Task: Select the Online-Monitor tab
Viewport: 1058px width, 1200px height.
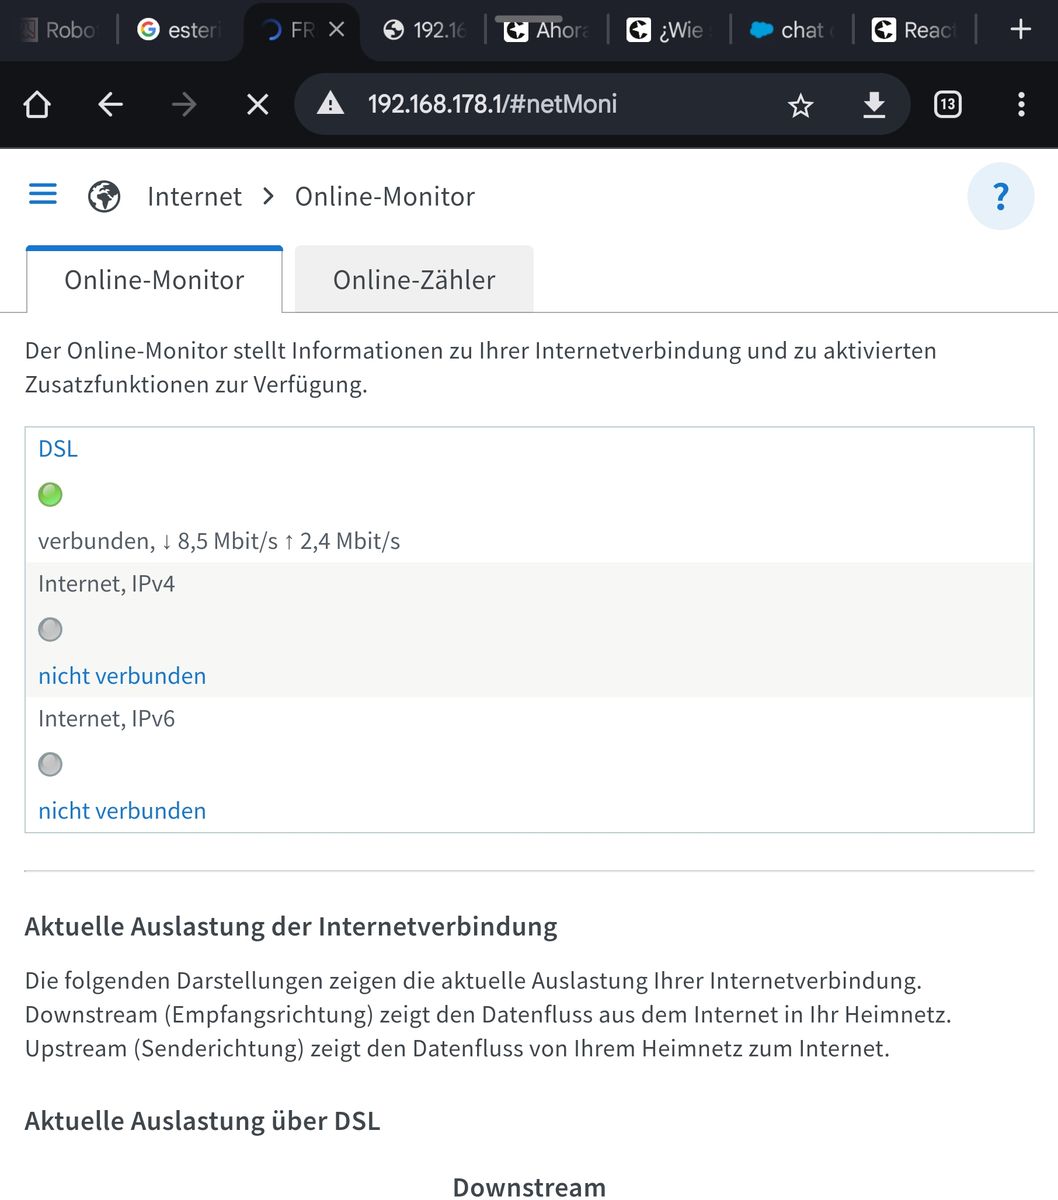Action: point(154,280)
